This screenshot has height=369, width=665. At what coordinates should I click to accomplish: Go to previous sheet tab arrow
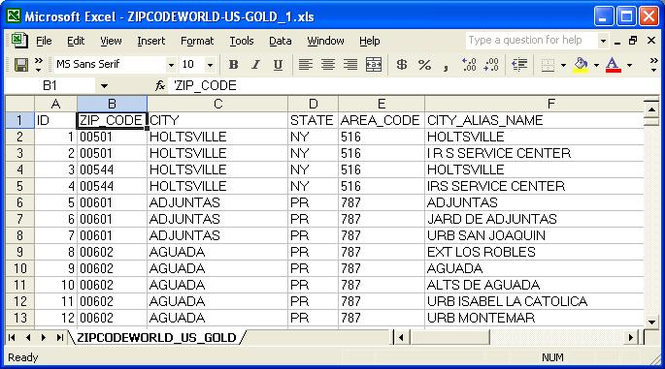28,338
